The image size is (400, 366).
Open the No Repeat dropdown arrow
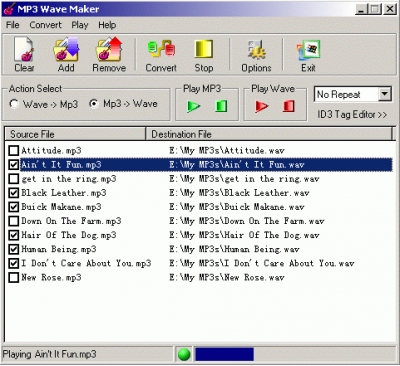(384, 94)
